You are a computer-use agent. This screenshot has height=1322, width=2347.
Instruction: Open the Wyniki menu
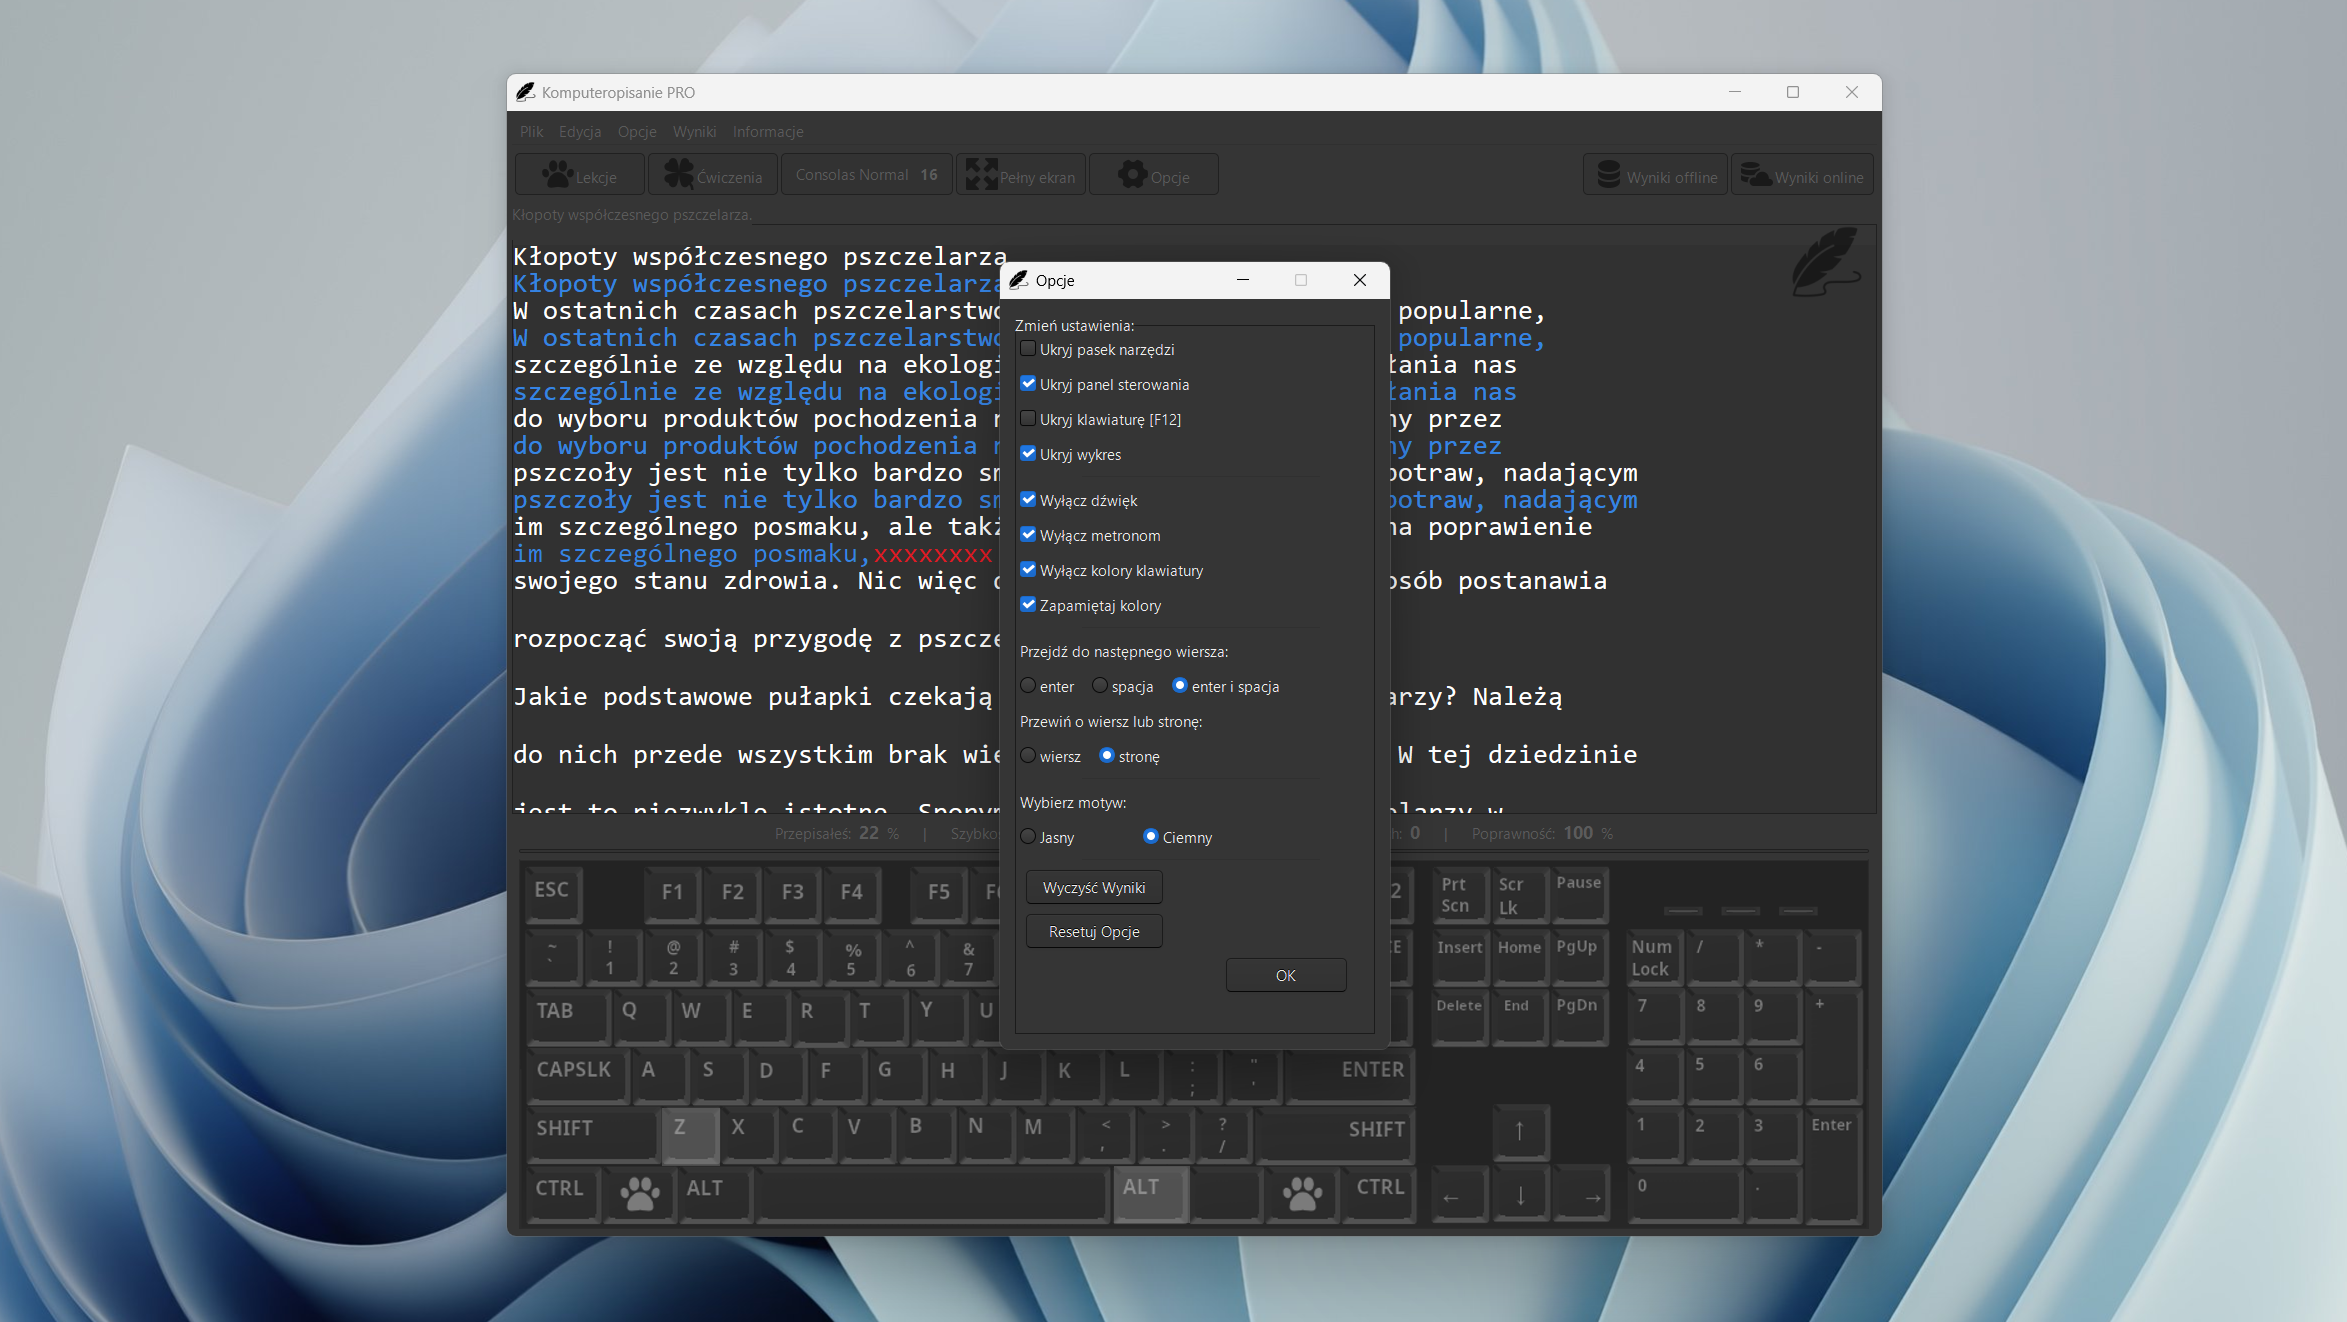coord(694,132)
